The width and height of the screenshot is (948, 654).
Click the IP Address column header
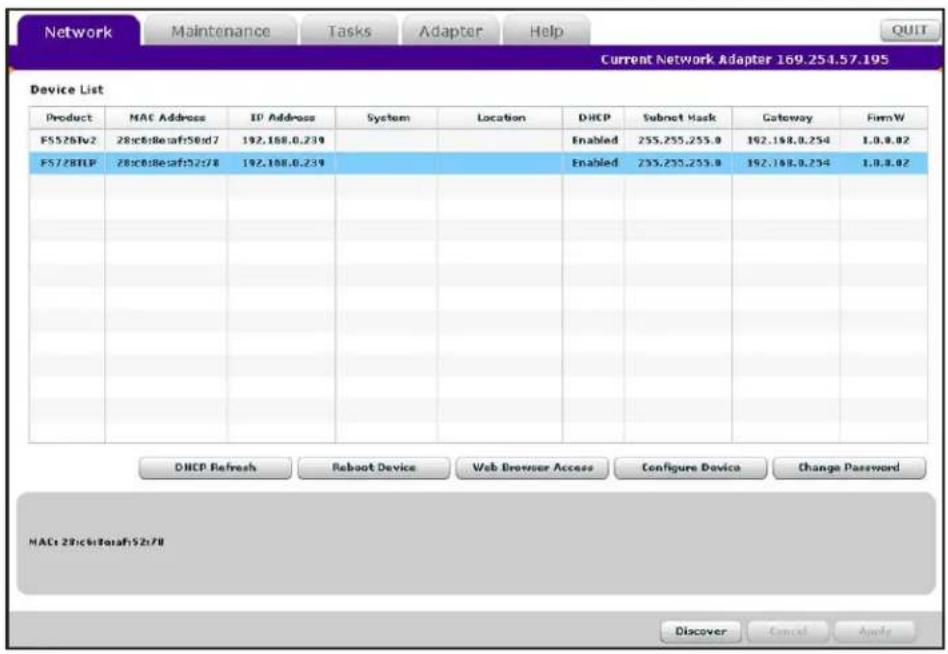282,118
